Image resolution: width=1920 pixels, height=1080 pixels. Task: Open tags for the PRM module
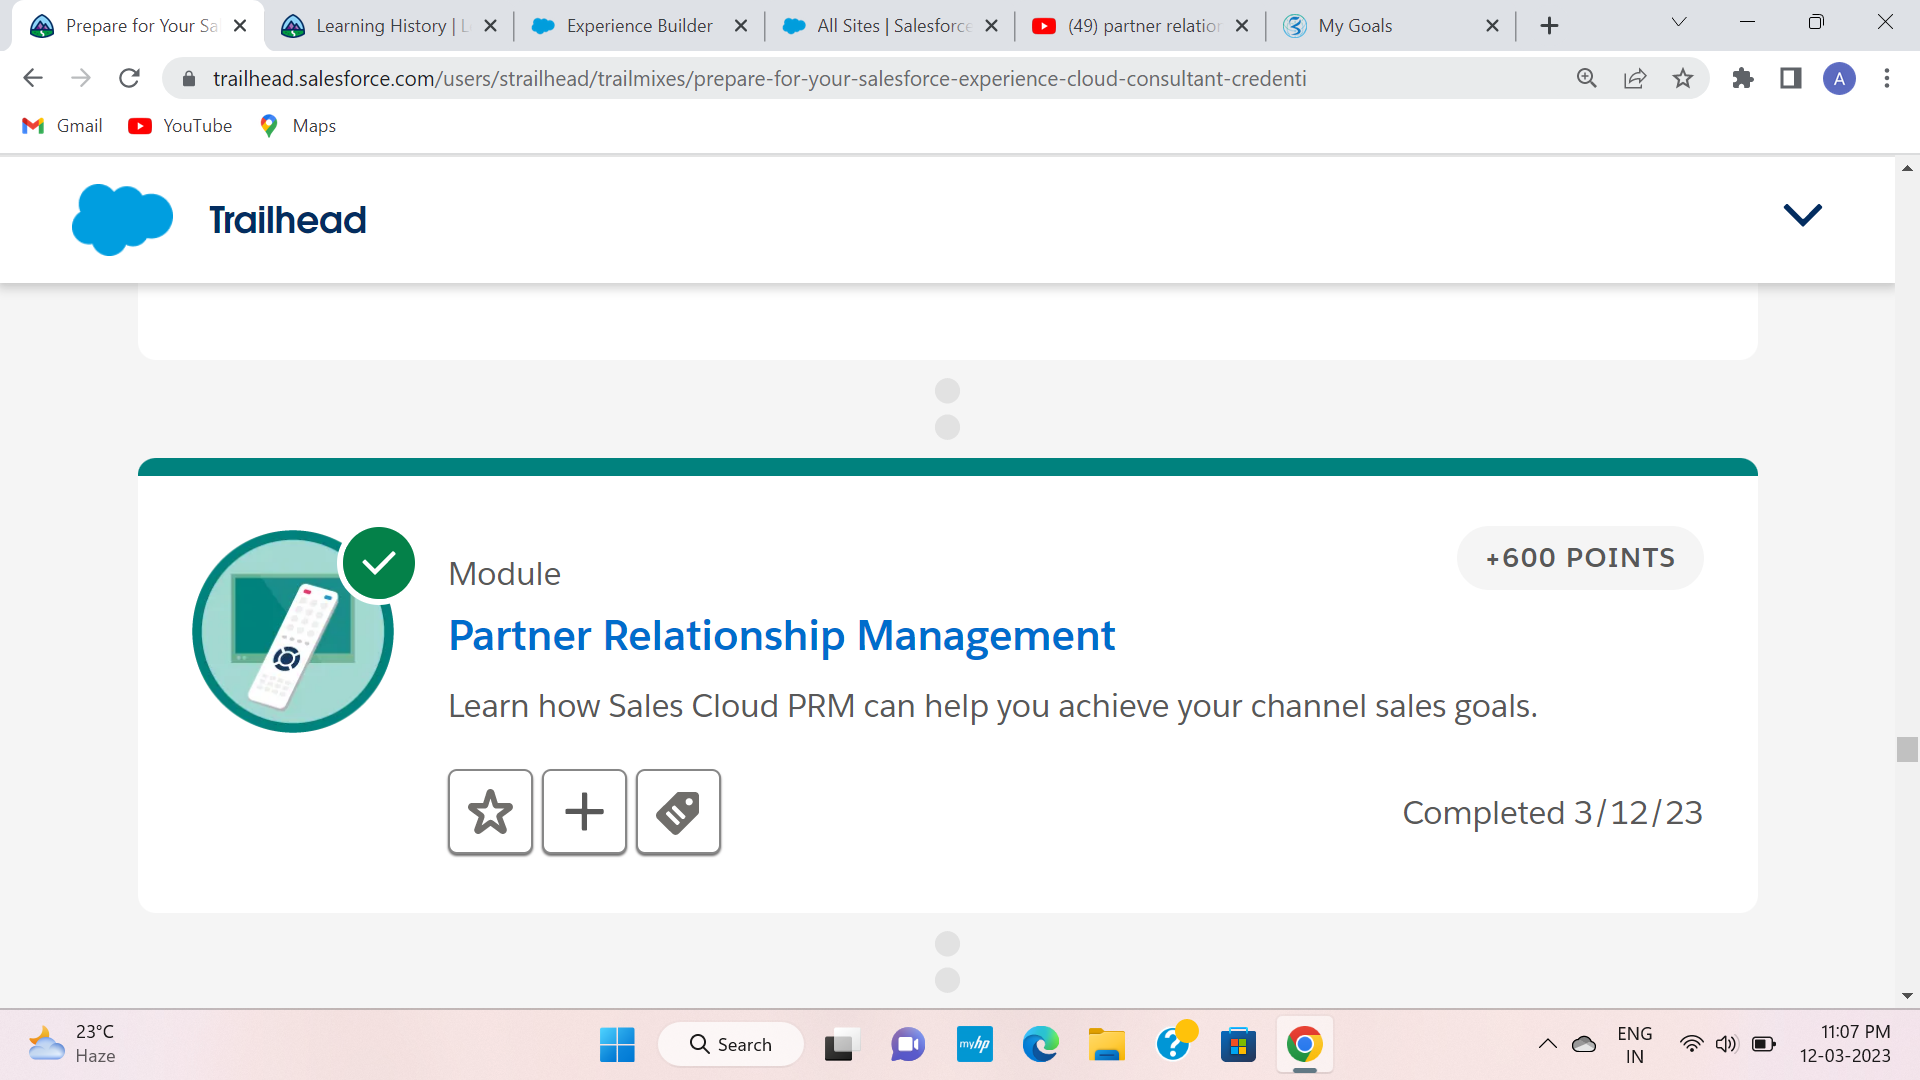(x=678, y=811)
